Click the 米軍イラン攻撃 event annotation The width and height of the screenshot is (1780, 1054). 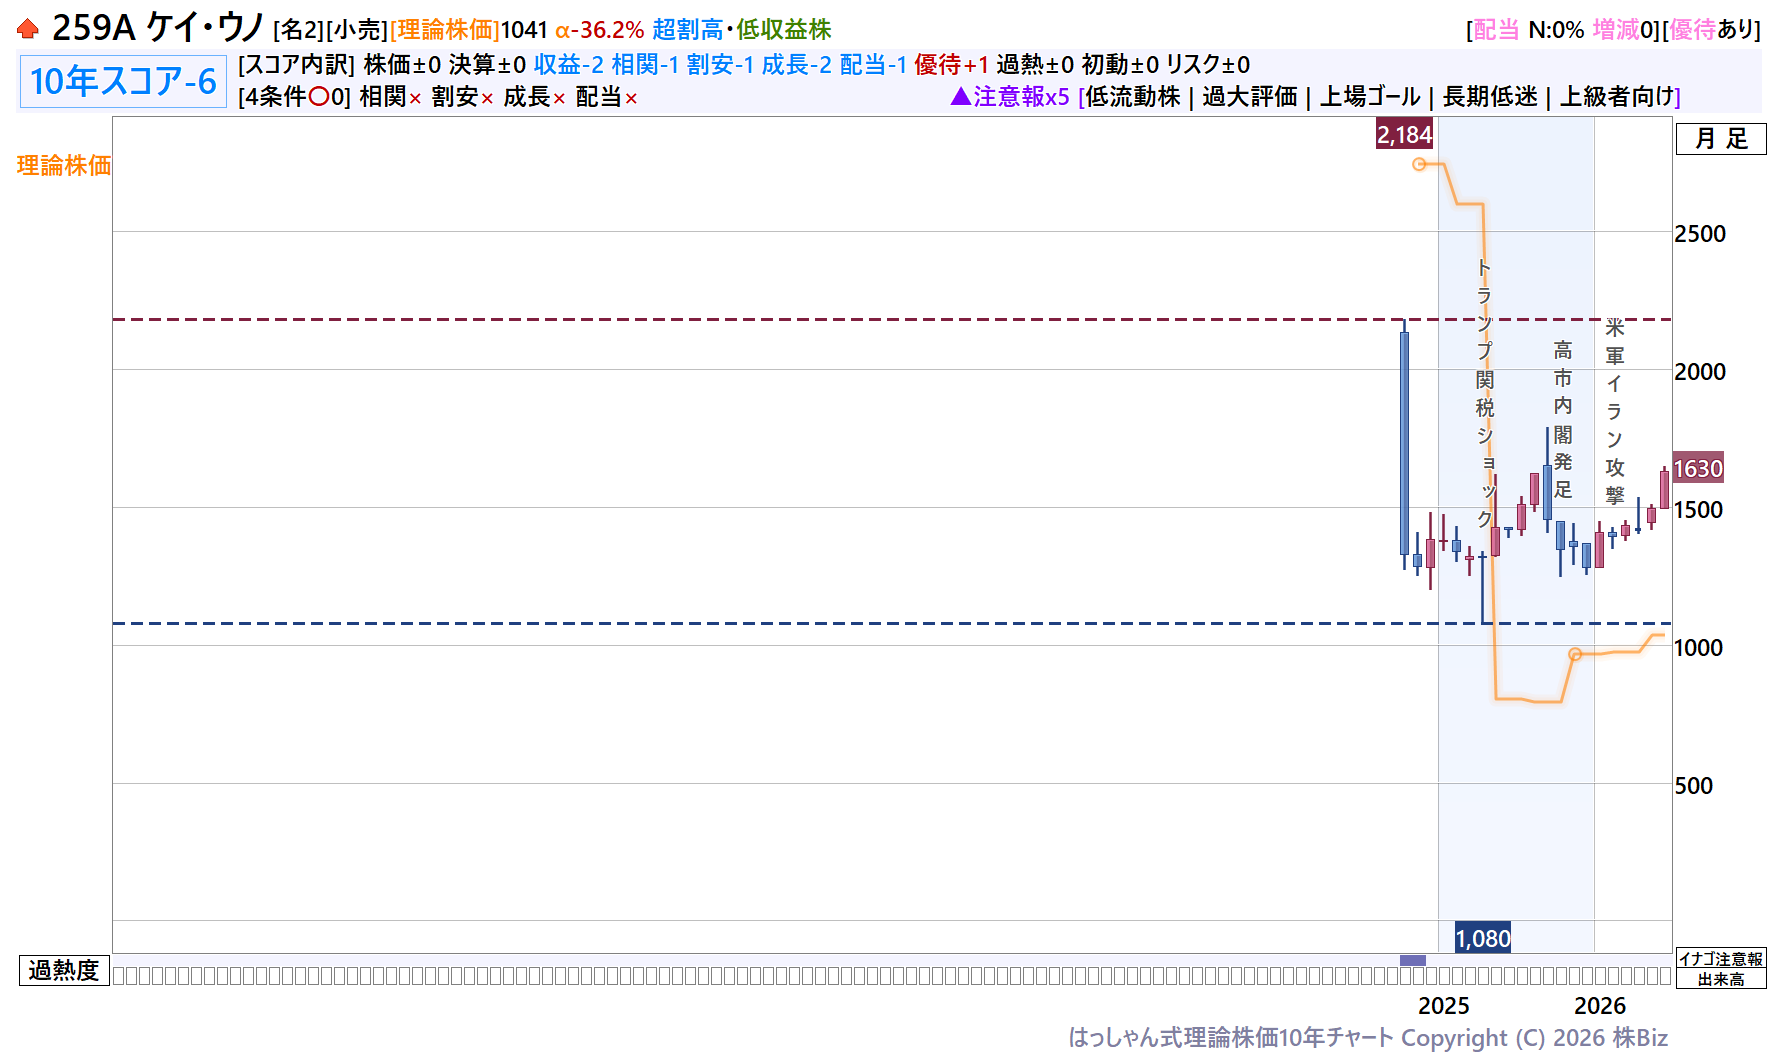tap(1615, 411)
